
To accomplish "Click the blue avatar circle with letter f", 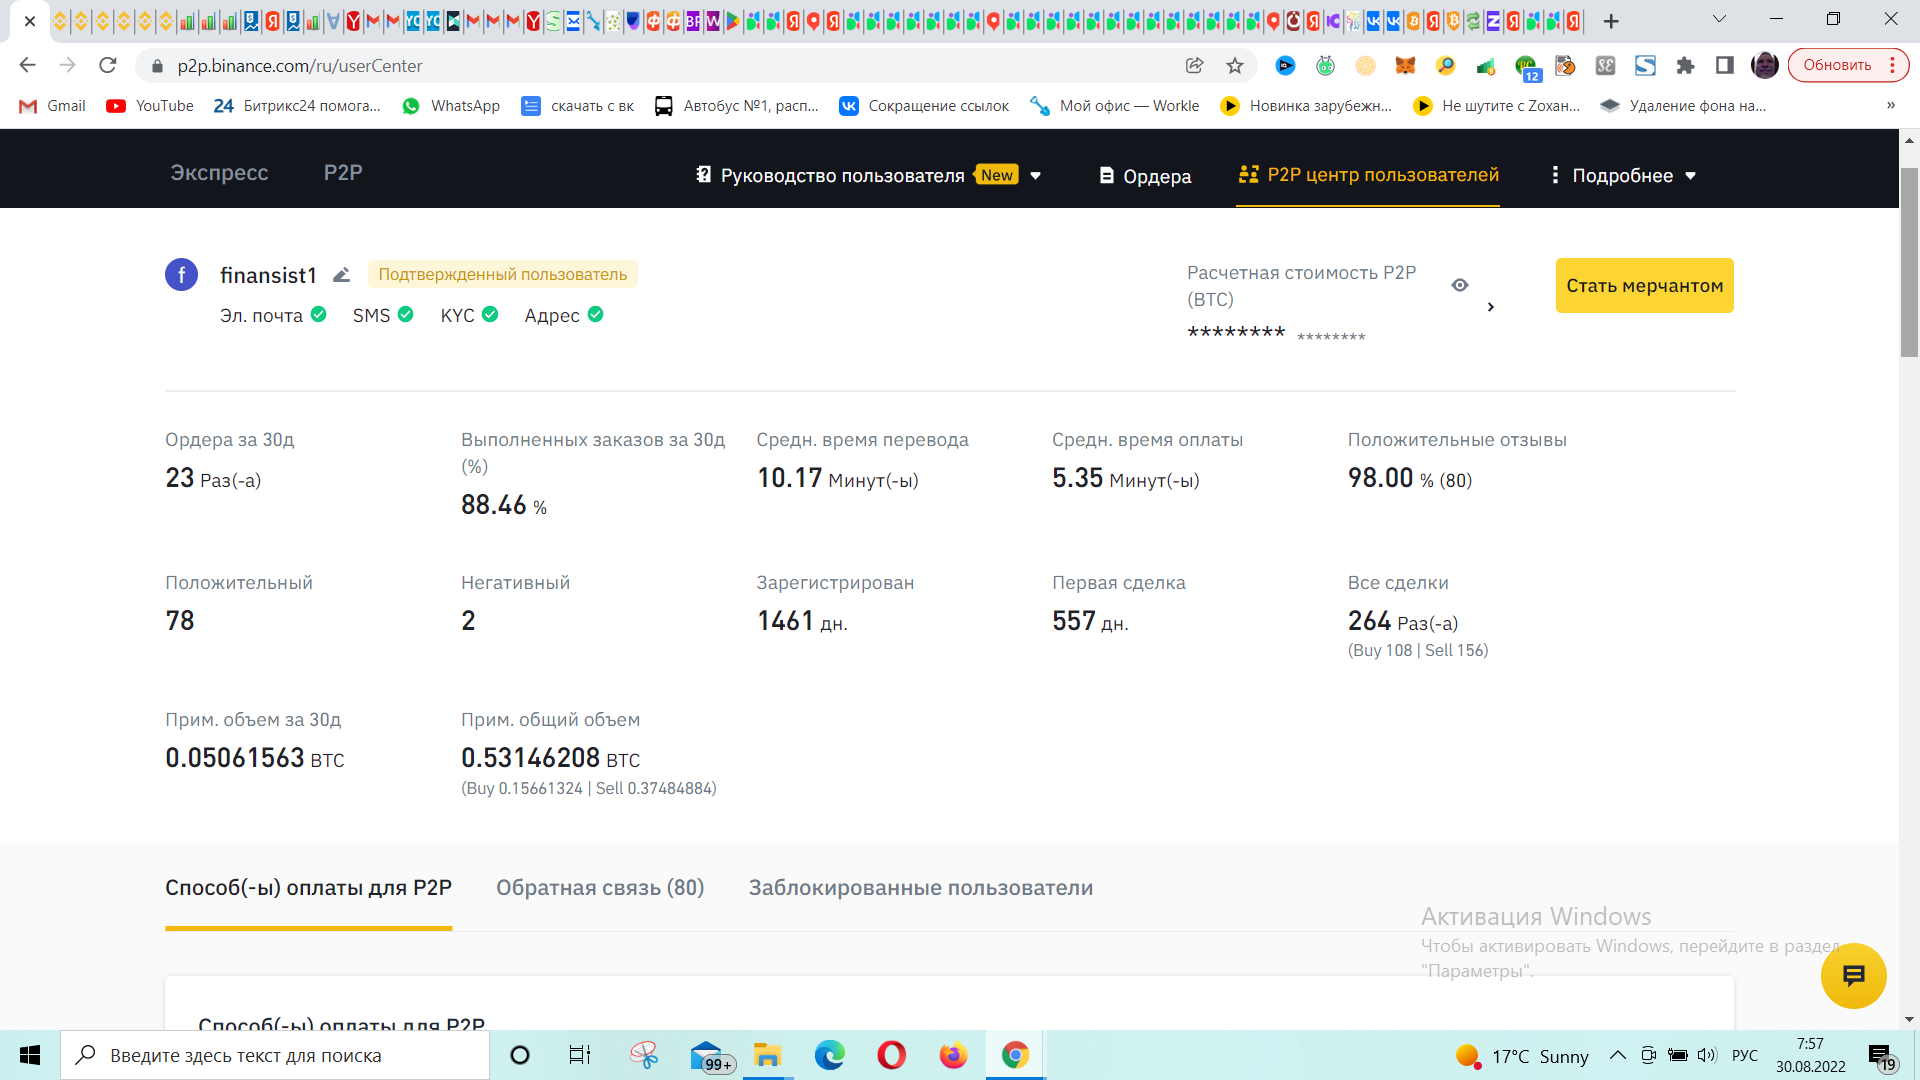I will coord(181,275).
